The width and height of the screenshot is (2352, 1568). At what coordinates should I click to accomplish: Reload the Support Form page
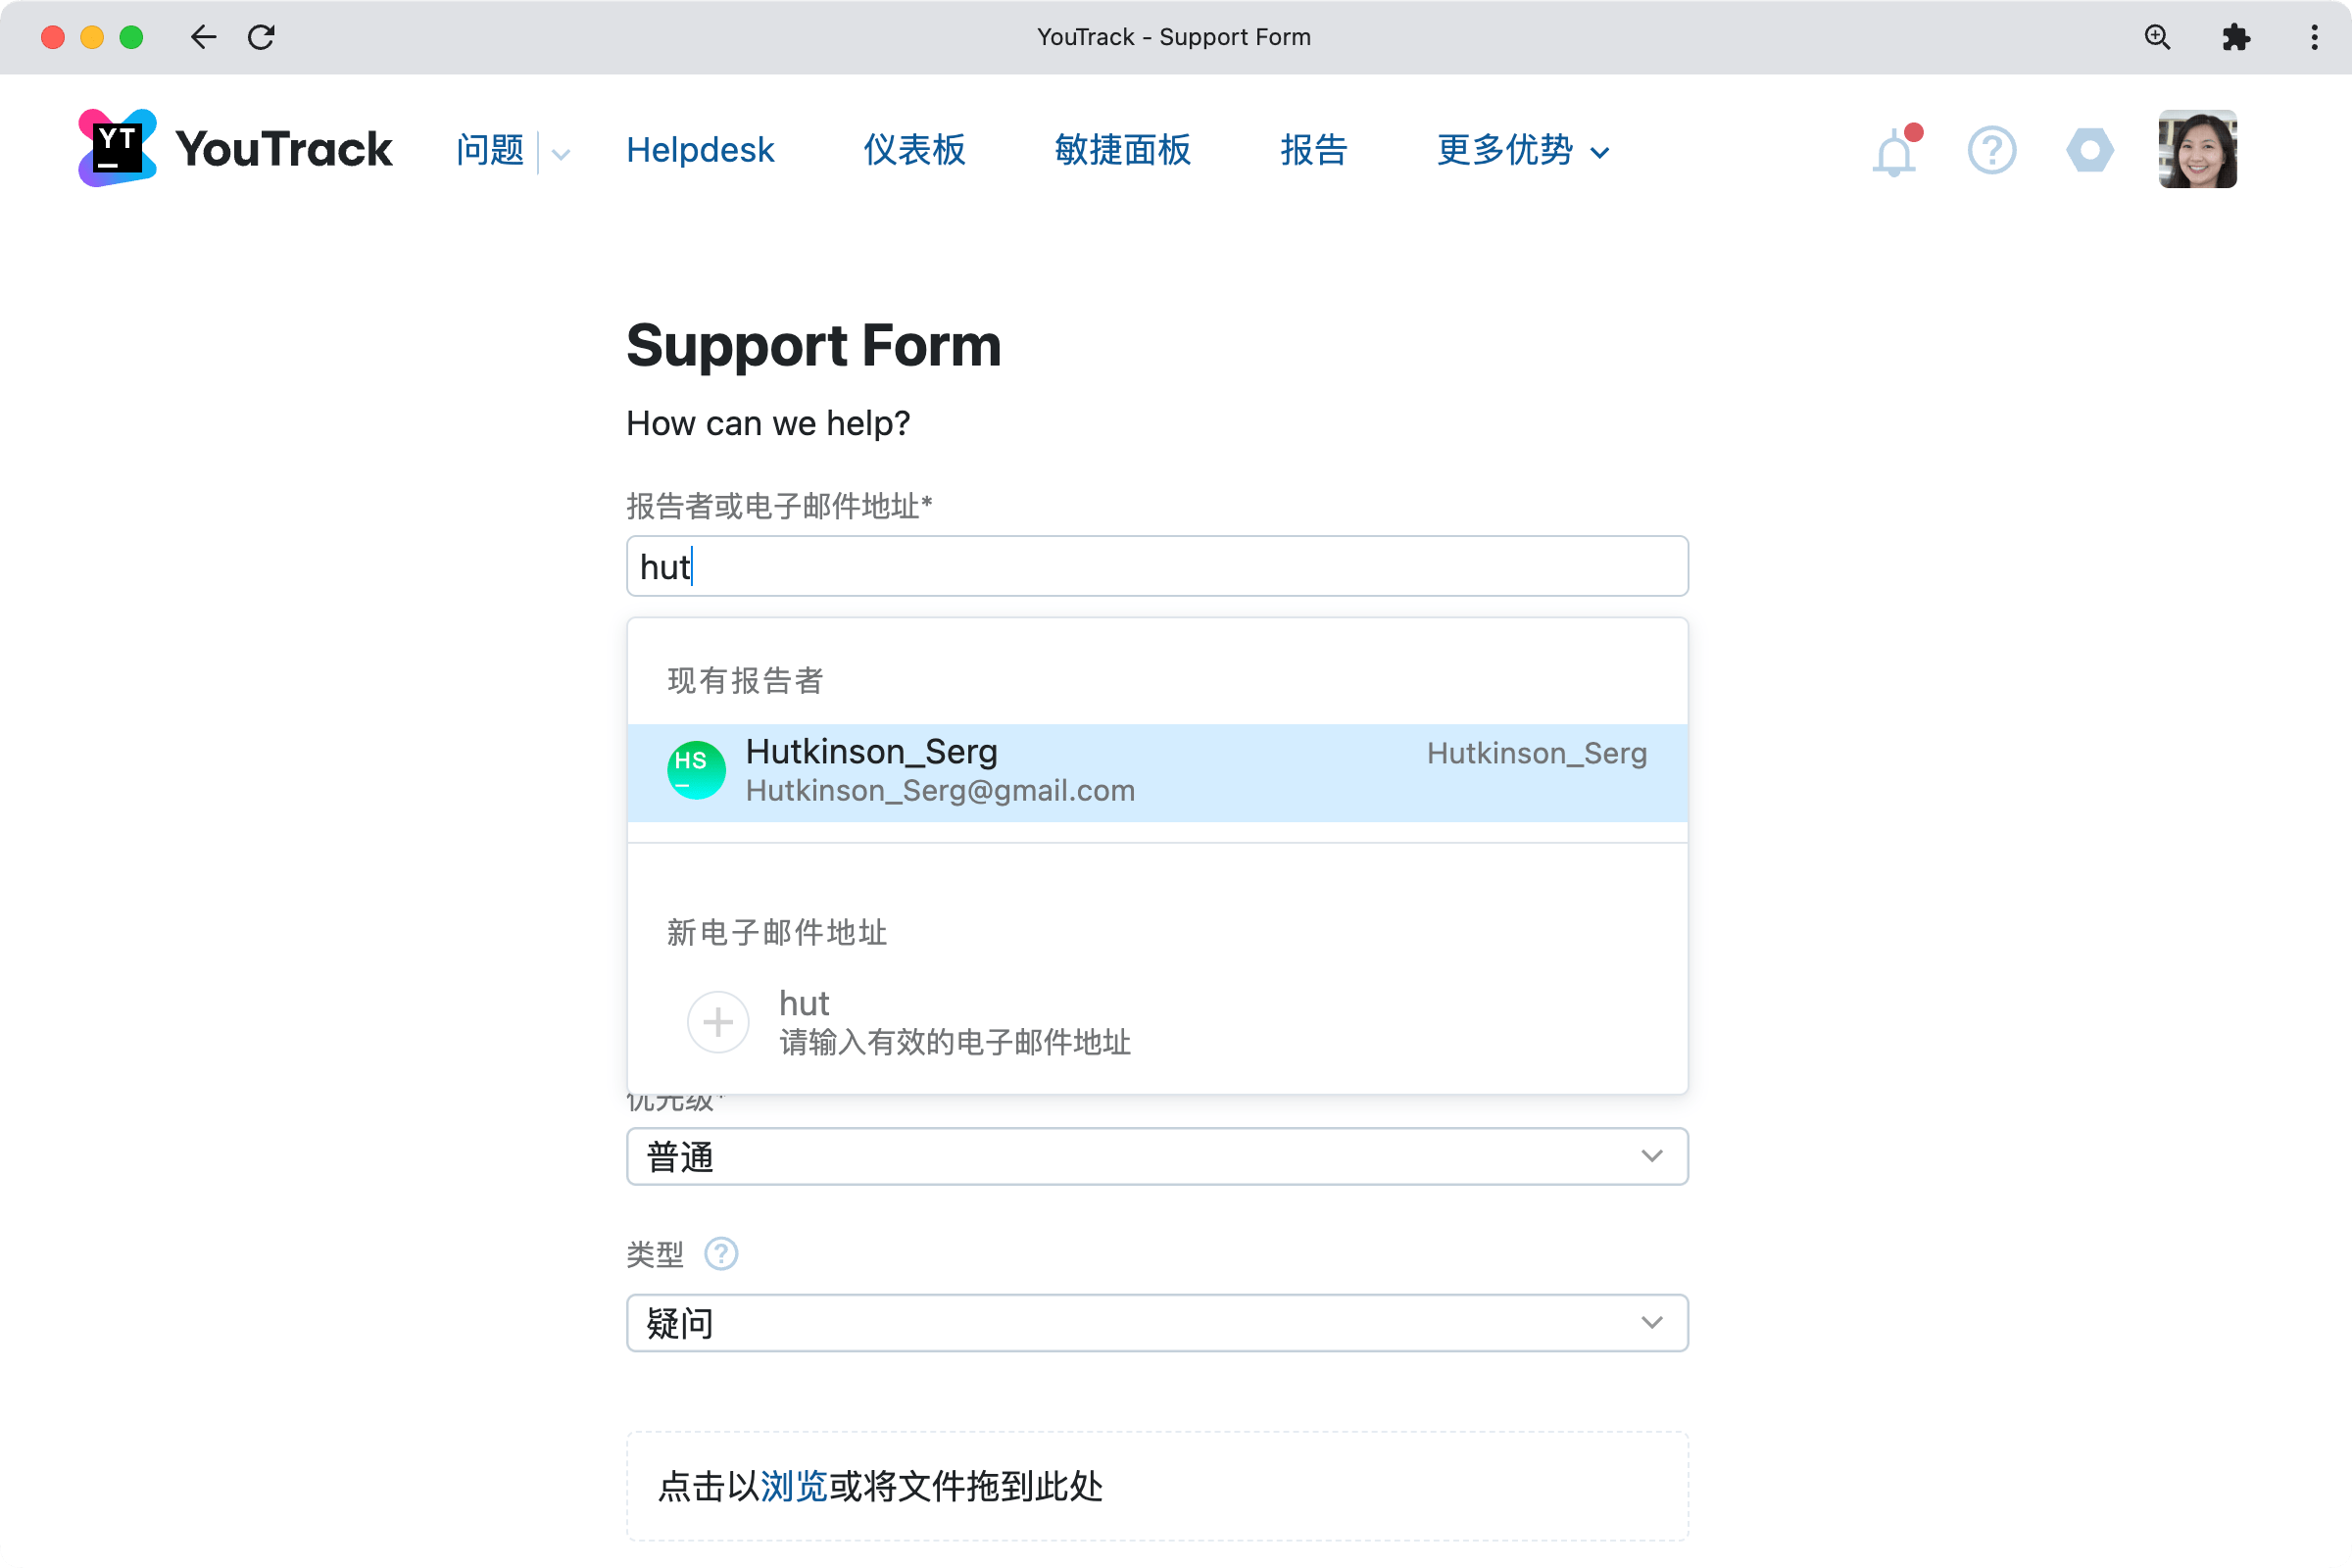pos(261,37)
